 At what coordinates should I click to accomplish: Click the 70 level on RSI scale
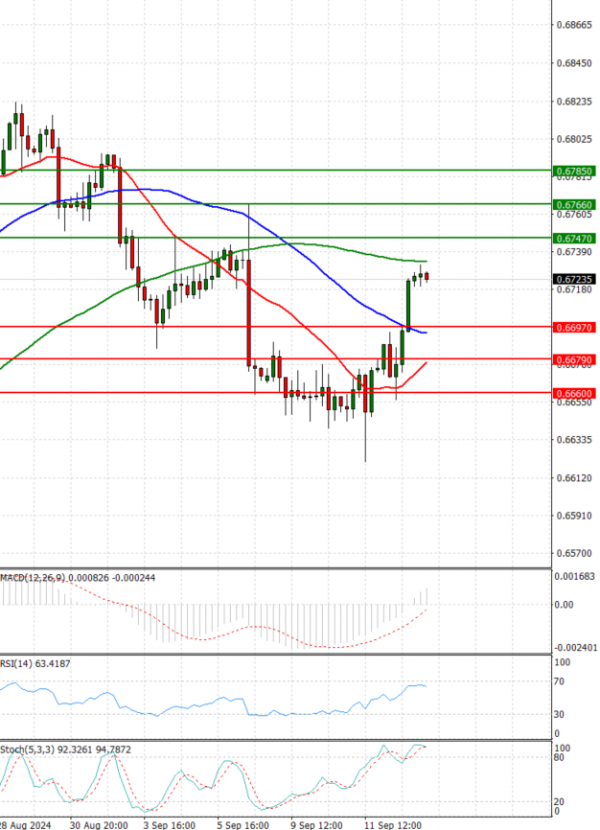(559, 682)
